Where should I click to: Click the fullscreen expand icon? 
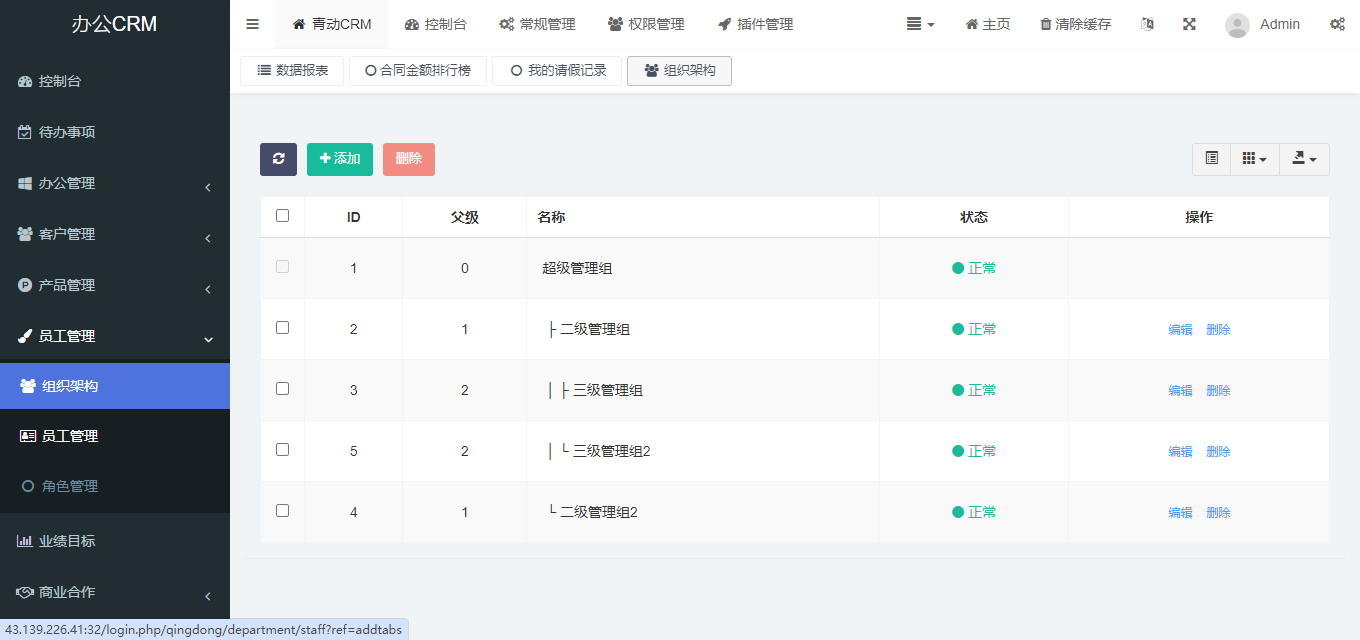click(x=1189, y=24)
